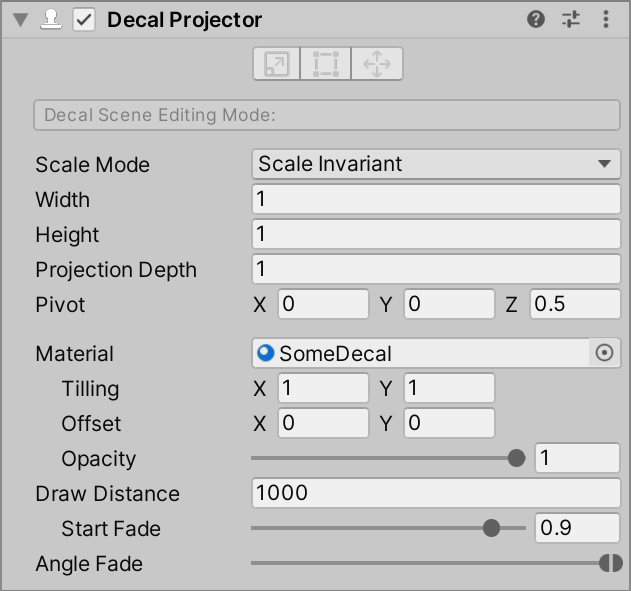Open the Scale Mode dropdown
This screenshot has height=591, width=631.
436,164
